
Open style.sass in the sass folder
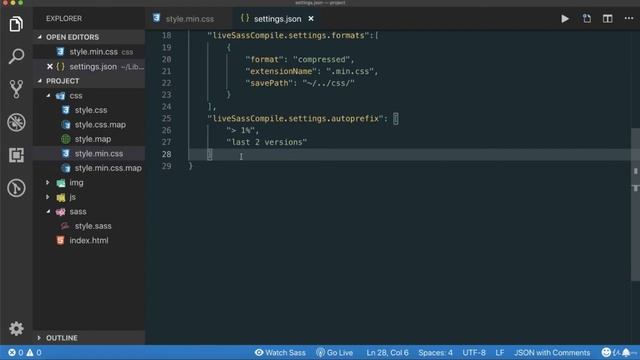(x=93, y=226)
